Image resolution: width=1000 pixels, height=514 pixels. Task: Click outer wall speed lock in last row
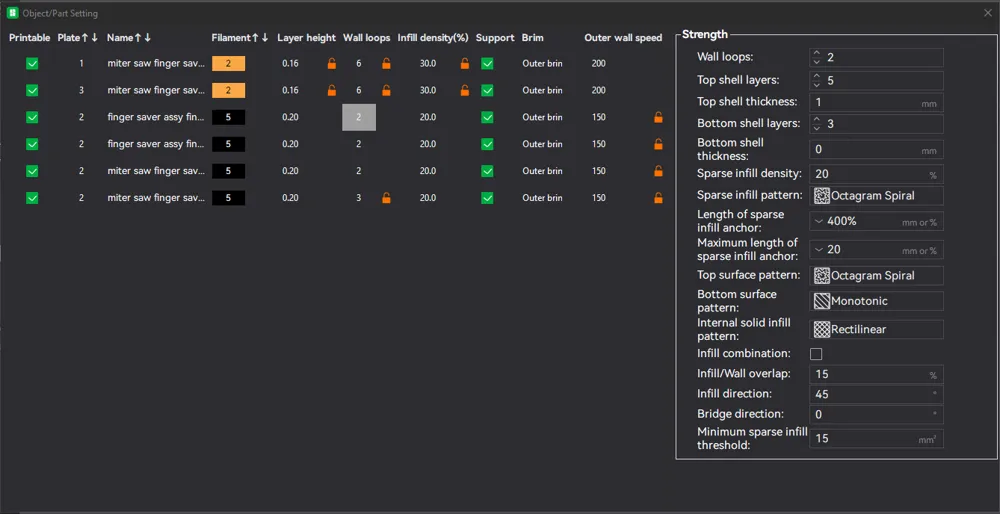658,198
